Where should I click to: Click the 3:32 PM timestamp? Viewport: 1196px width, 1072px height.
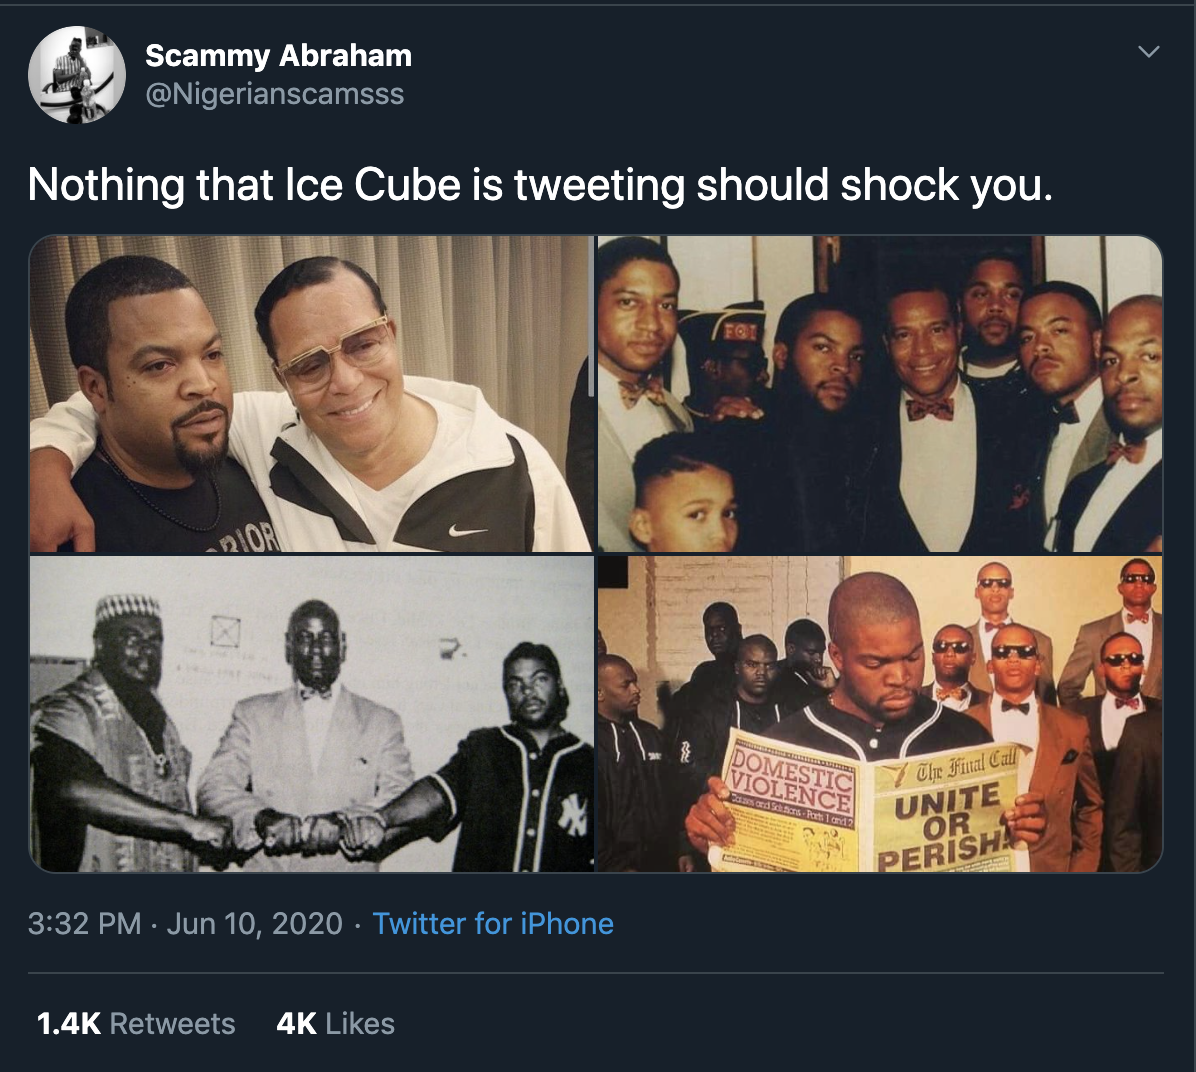(85, 923)
